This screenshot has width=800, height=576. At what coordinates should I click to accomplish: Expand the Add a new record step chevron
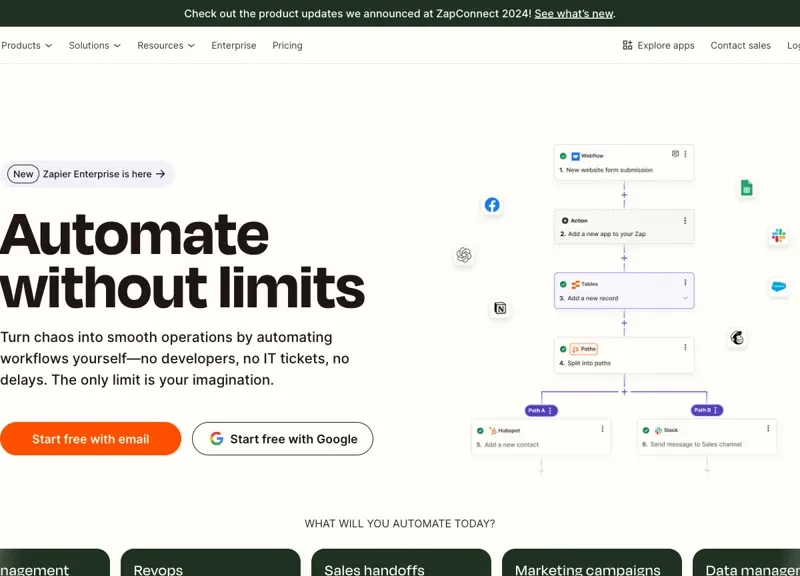[685, 298]
